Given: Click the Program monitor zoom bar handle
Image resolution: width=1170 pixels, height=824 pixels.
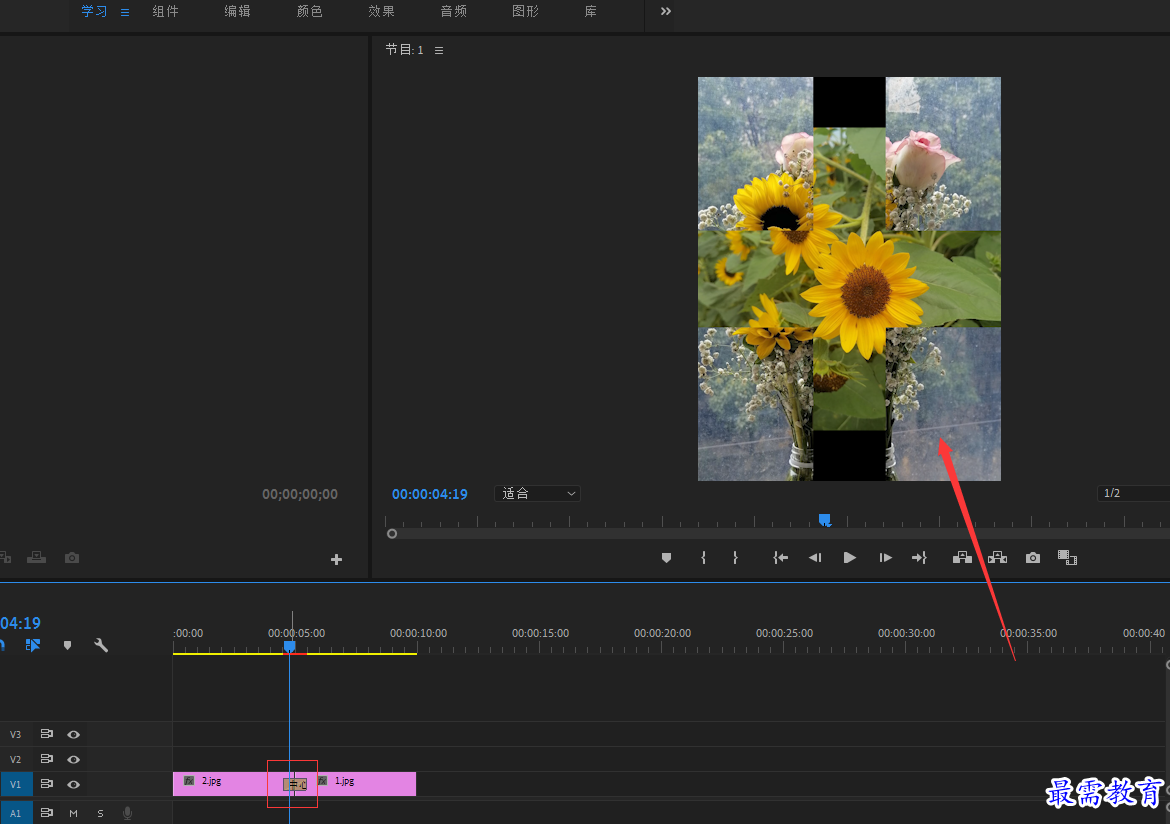Looking at the screenshot, I should (x=392, y=534).
